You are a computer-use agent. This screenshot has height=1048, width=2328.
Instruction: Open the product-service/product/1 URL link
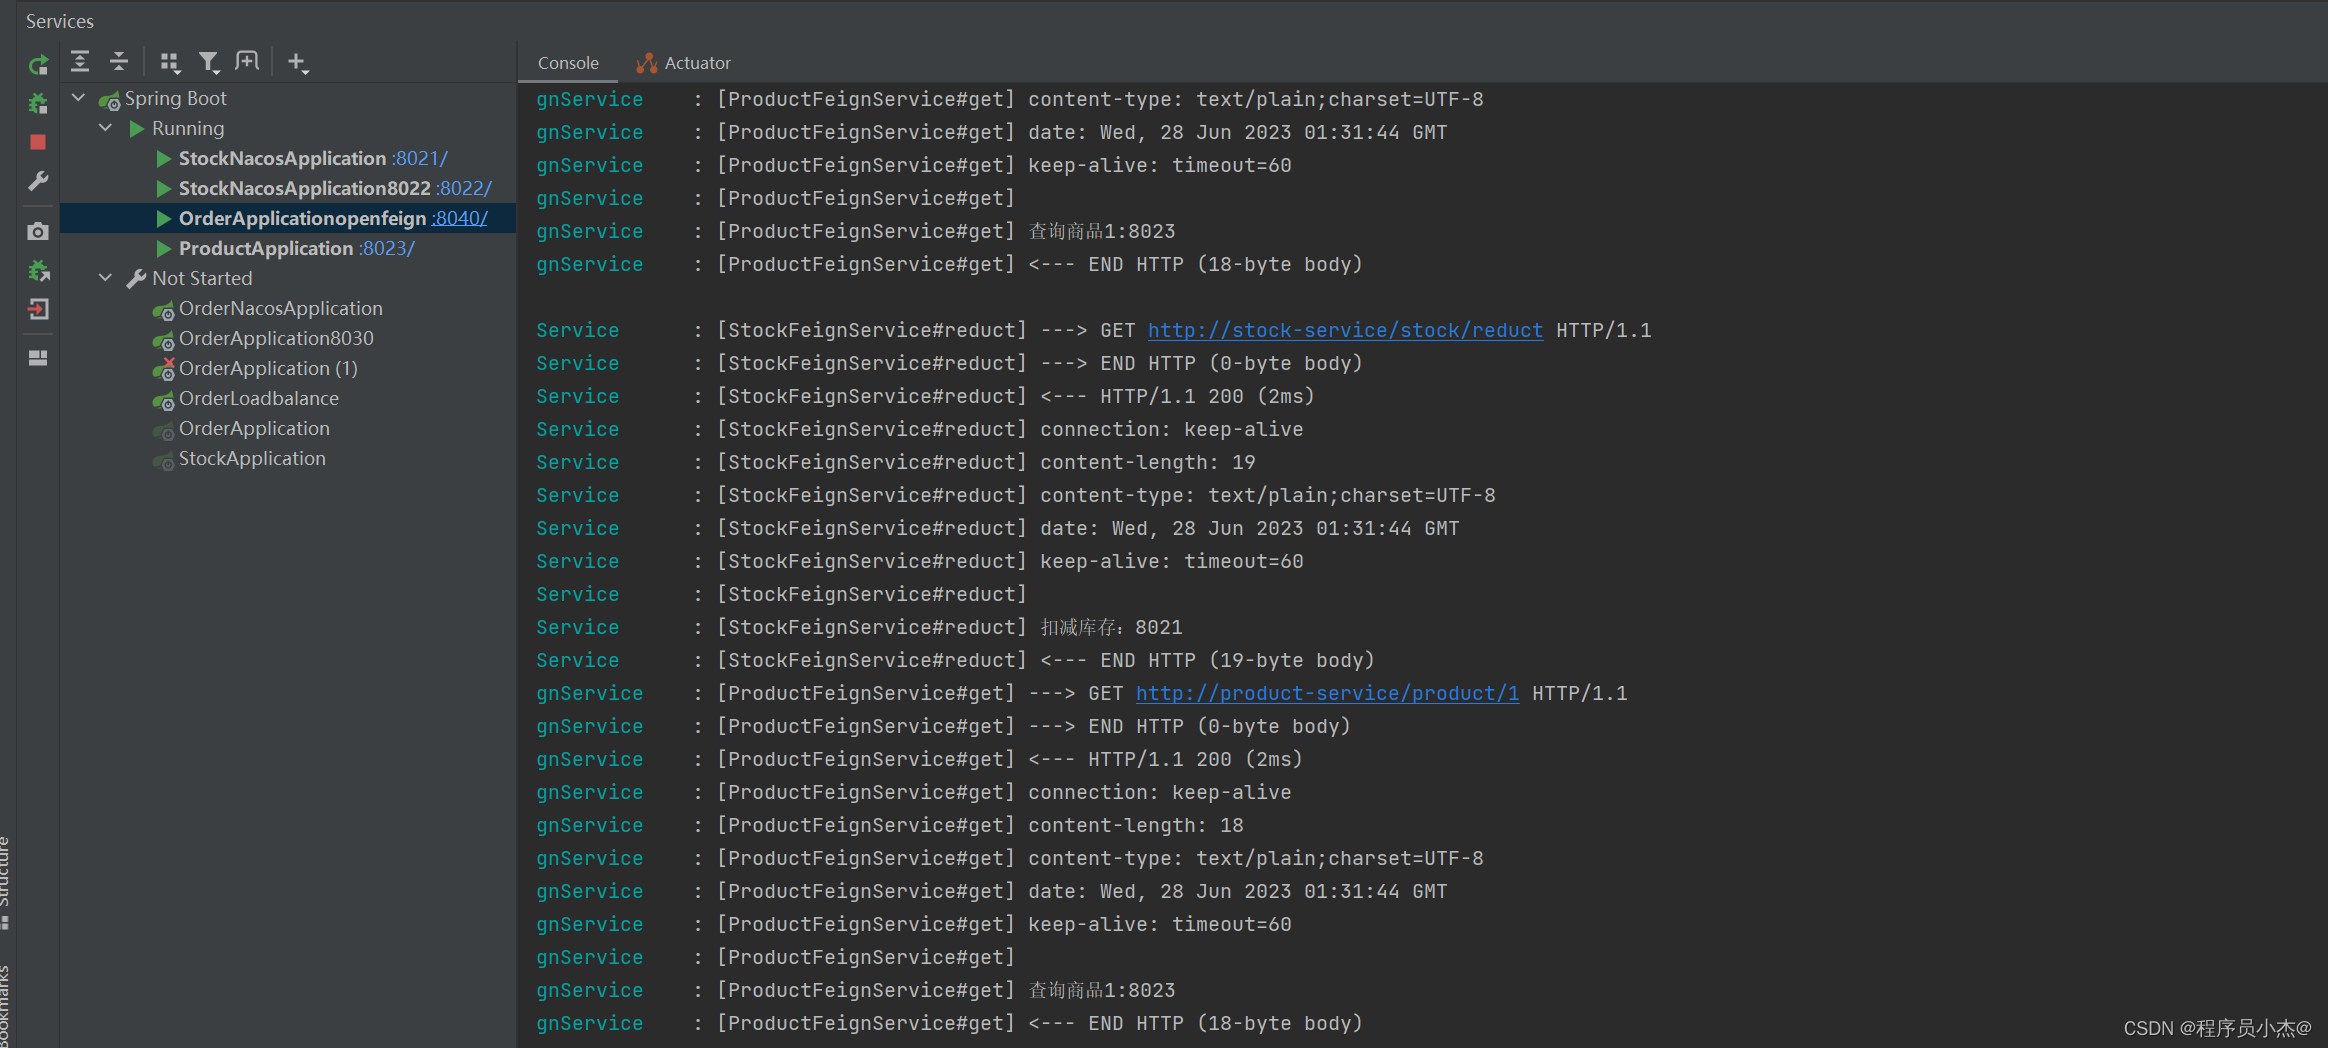pos(1327,693)
